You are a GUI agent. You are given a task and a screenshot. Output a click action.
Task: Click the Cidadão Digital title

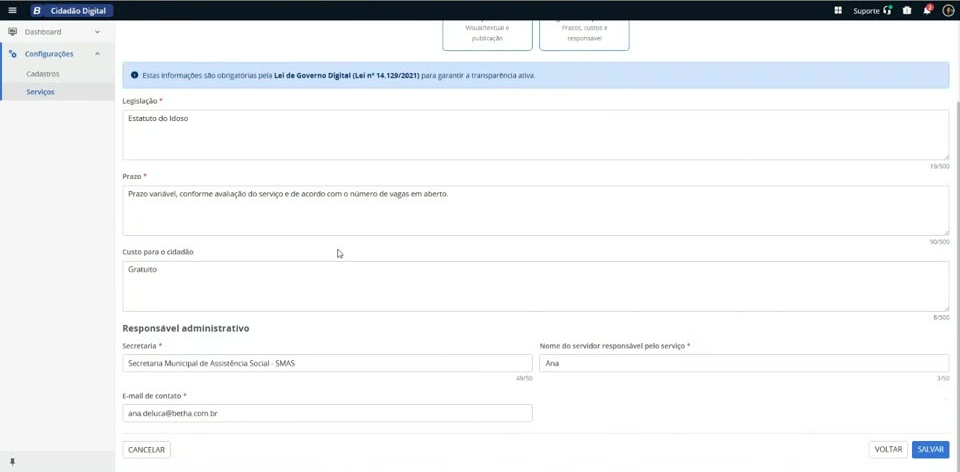(78, 10)
